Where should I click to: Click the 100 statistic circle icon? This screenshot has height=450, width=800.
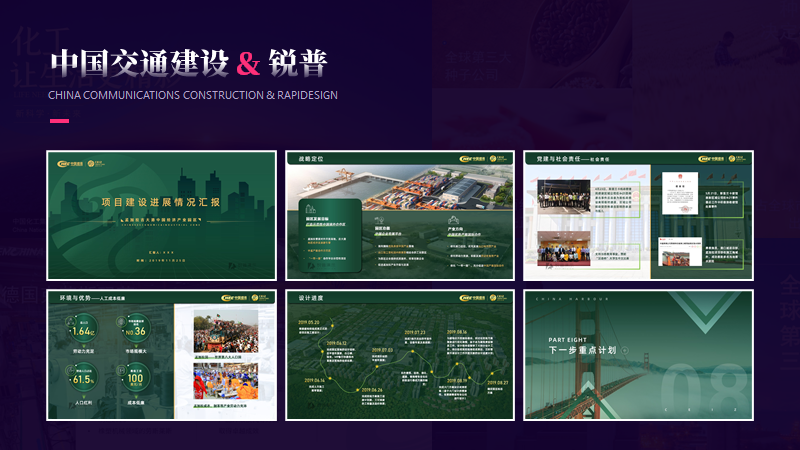136,379
